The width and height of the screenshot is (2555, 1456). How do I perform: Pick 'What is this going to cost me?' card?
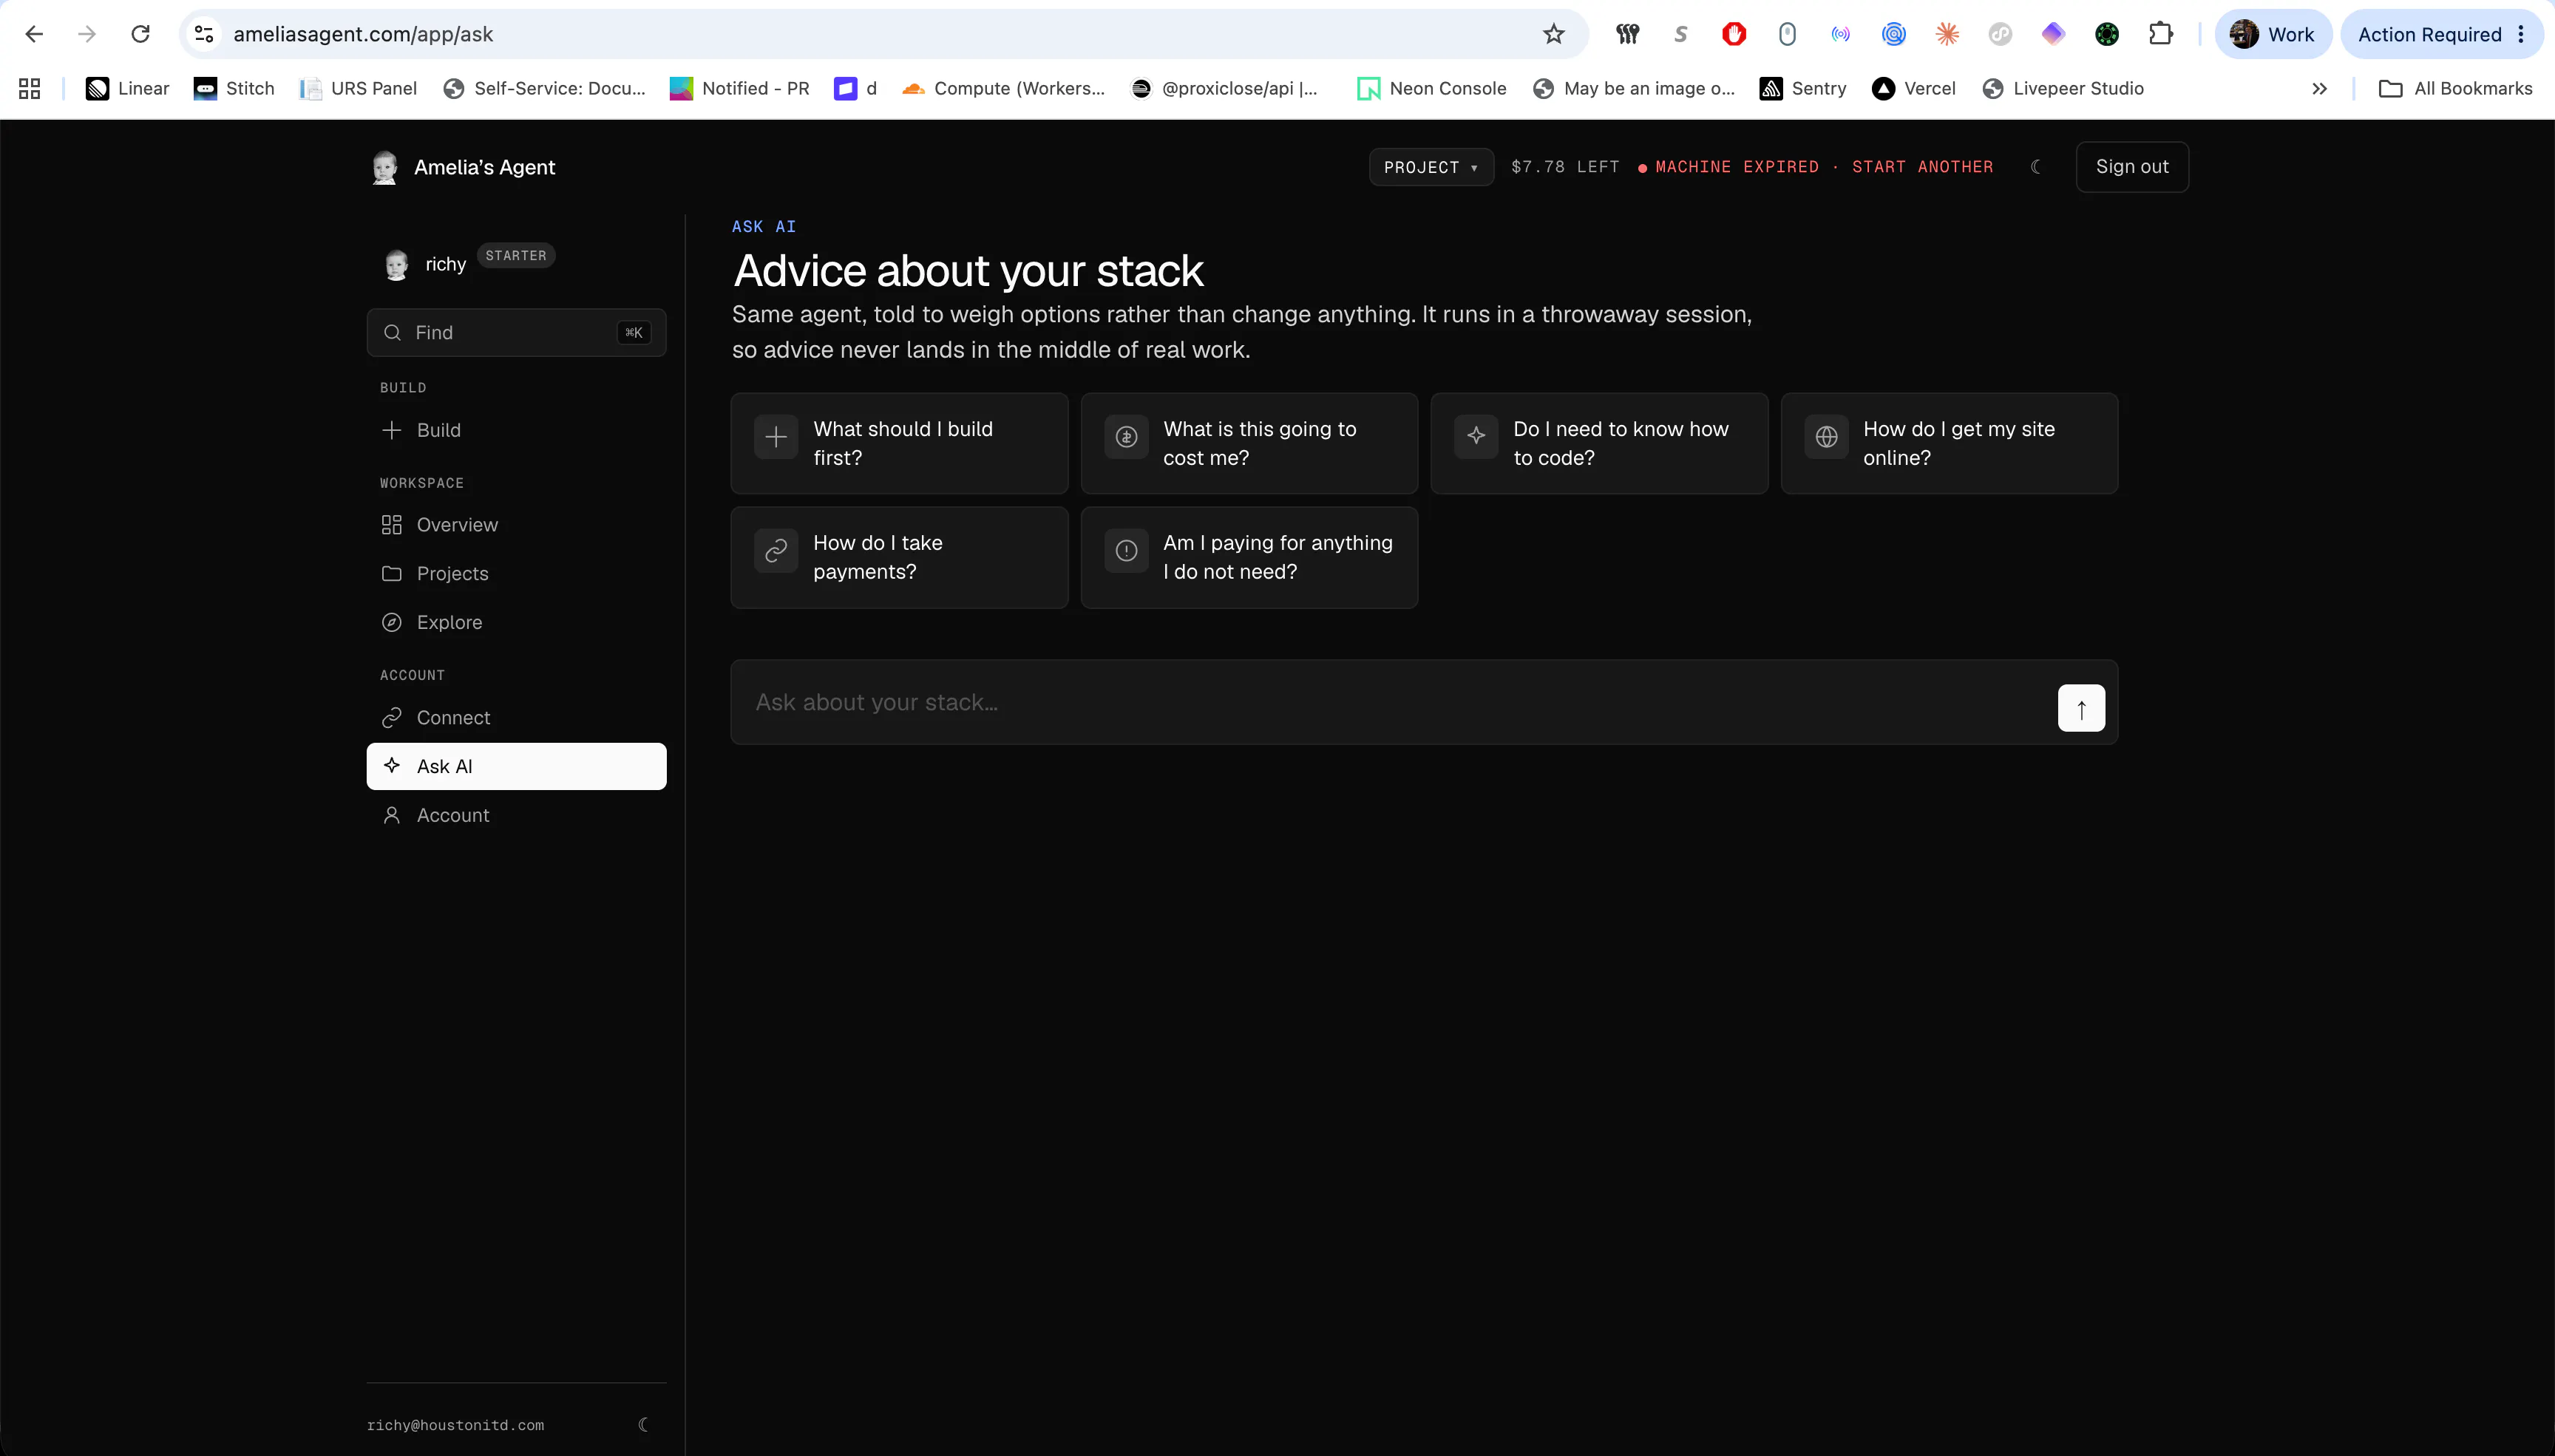click(1249, 443)
